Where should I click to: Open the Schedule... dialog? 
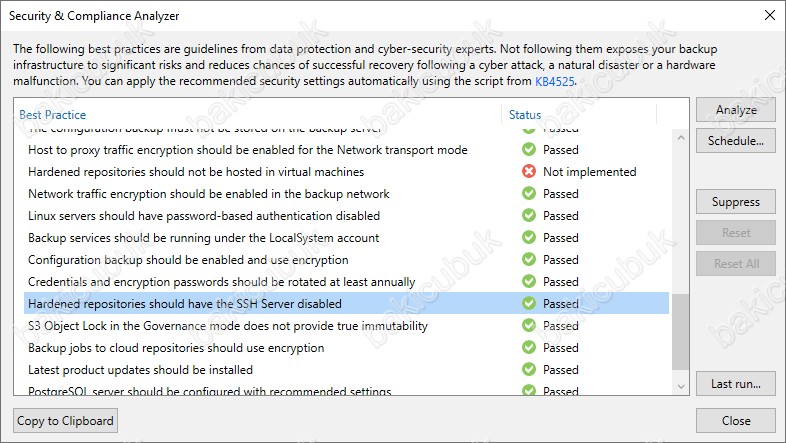735,141
